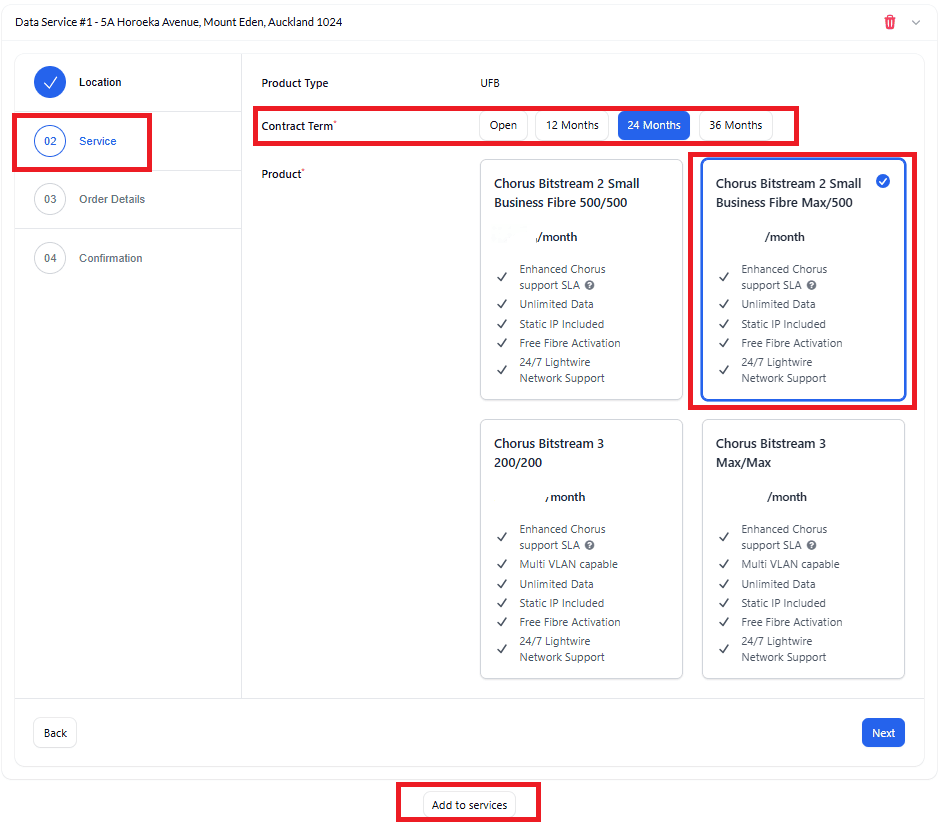Click Unlimited Data on Bitstream 3 Max/Max card
Image resolution: width=943 pixels, height=825 pixels.
[x=778, y=584]
